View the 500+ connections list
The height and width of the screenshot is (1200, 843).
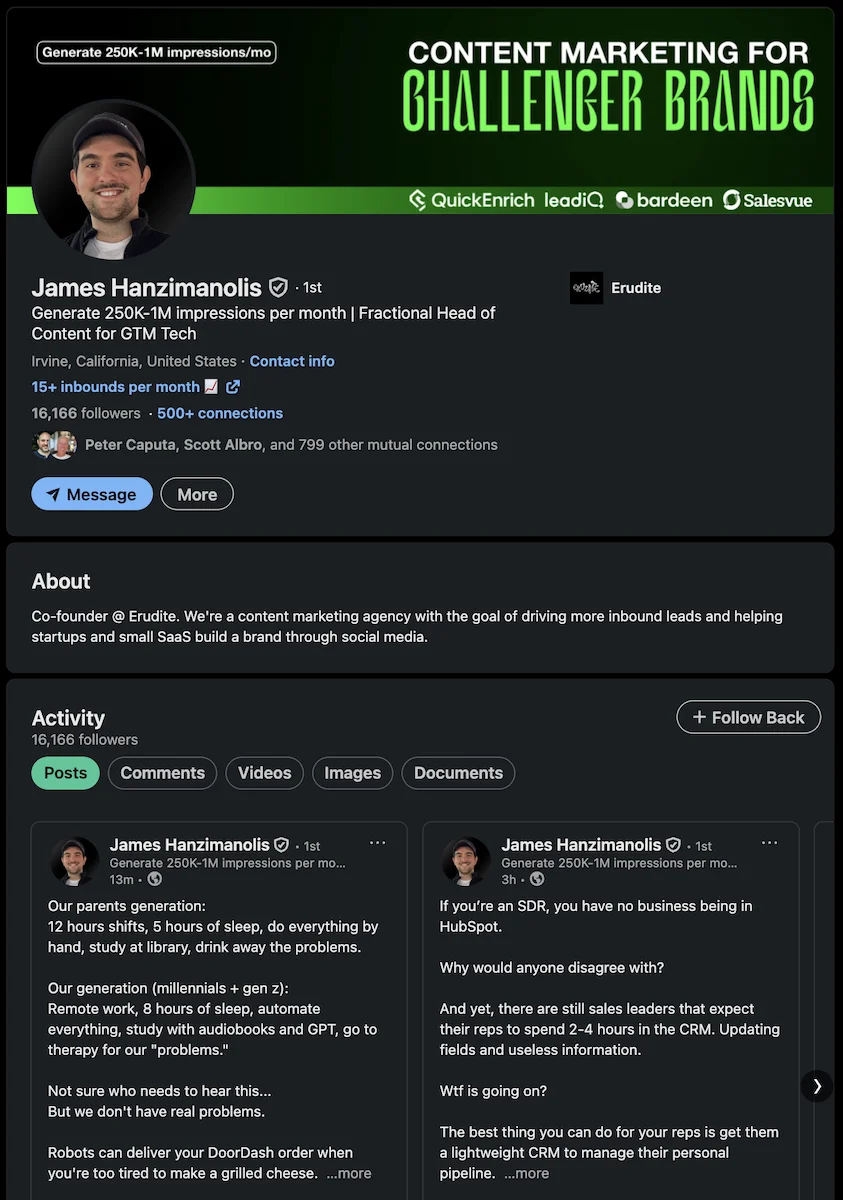coord(219,412)
